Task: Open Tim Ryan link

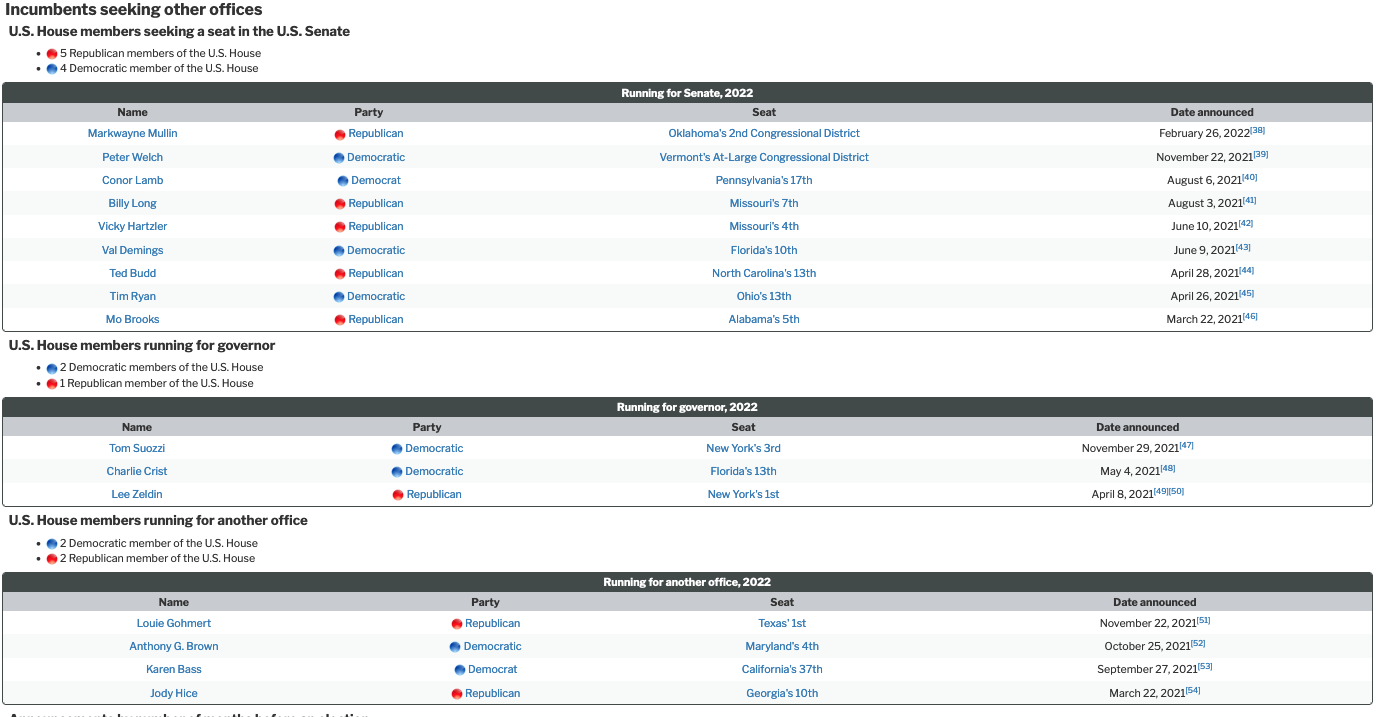Action: [132, 296]
